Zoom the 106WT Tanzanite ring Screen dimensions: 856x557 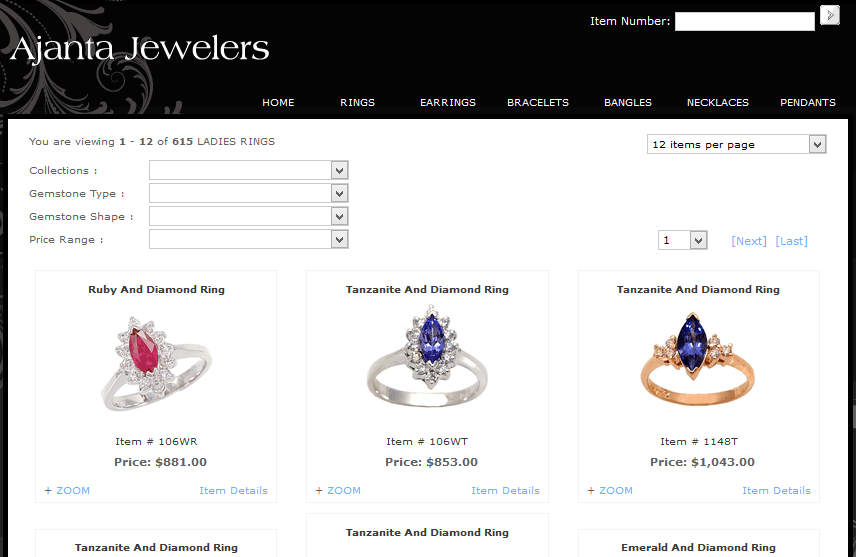pos(338,490)
